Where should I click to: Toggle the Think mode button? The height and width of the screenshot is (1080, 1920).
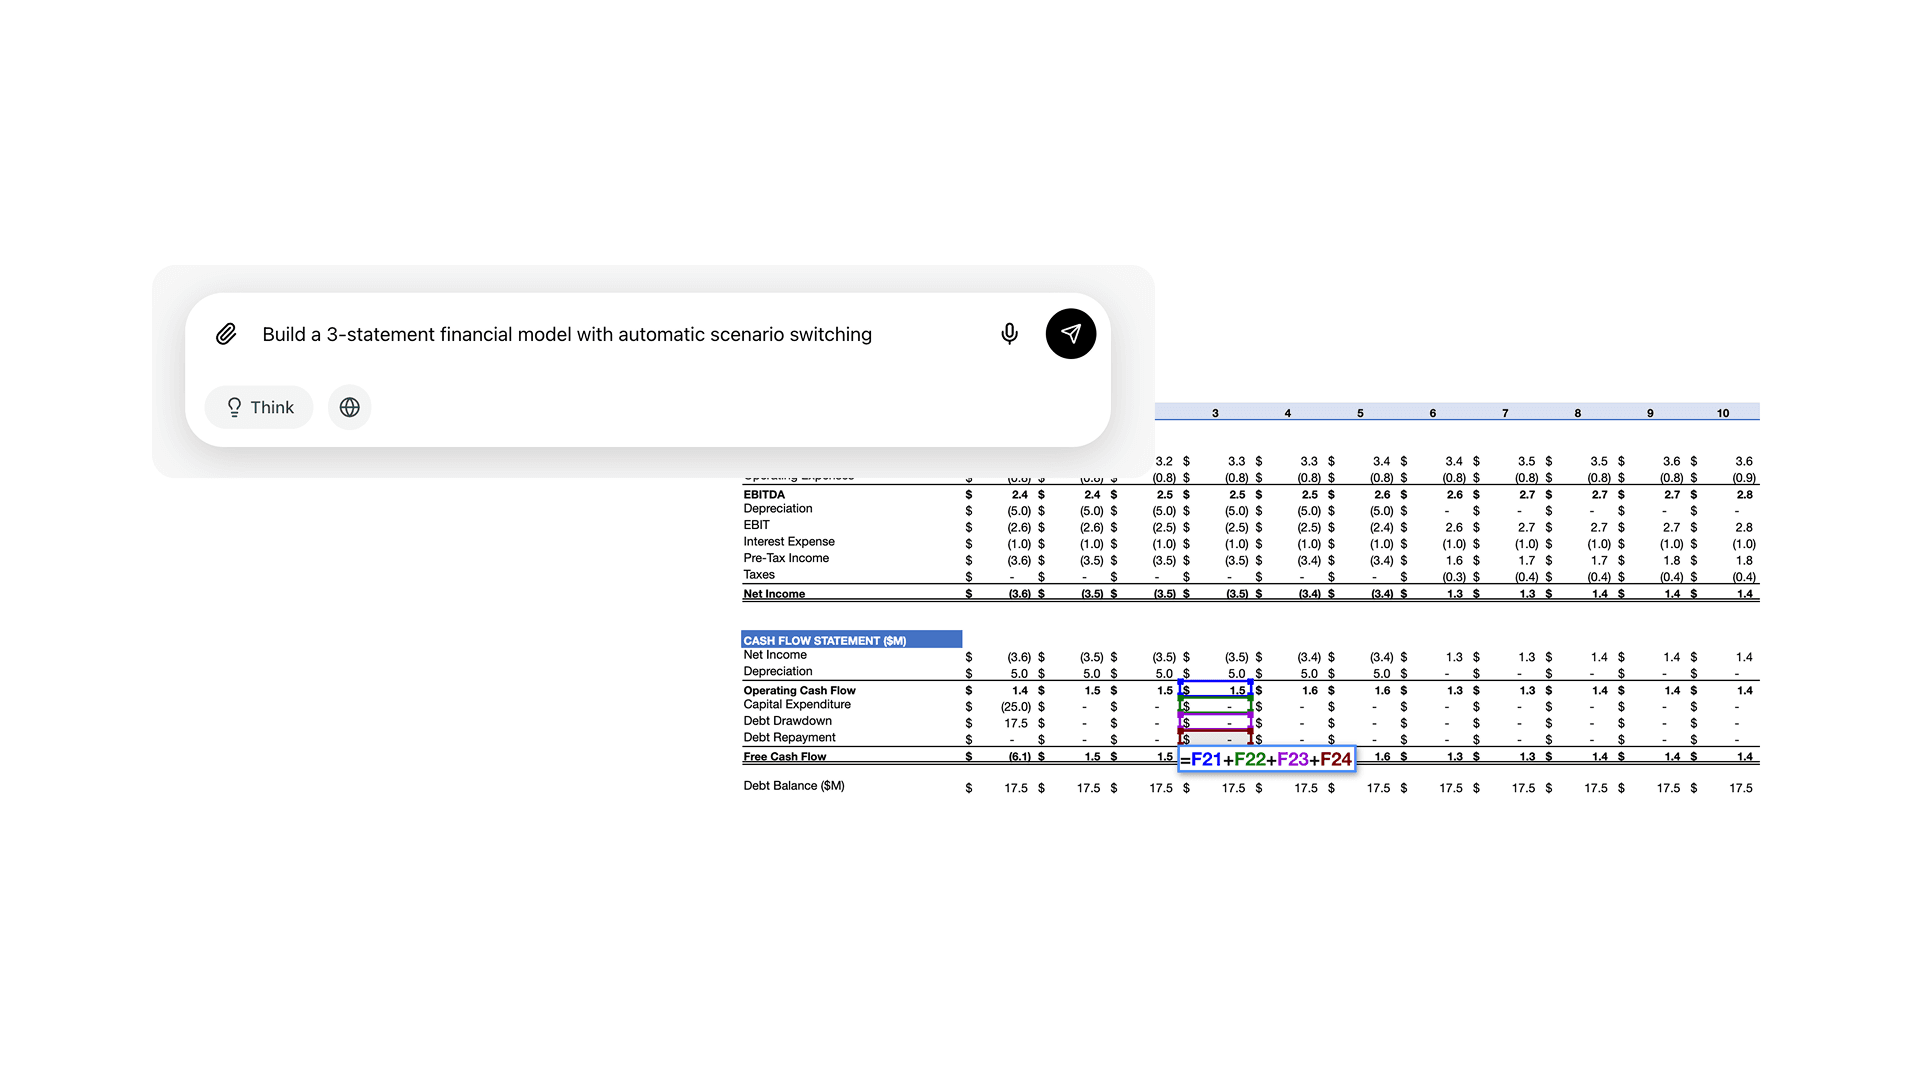[259, 407]
